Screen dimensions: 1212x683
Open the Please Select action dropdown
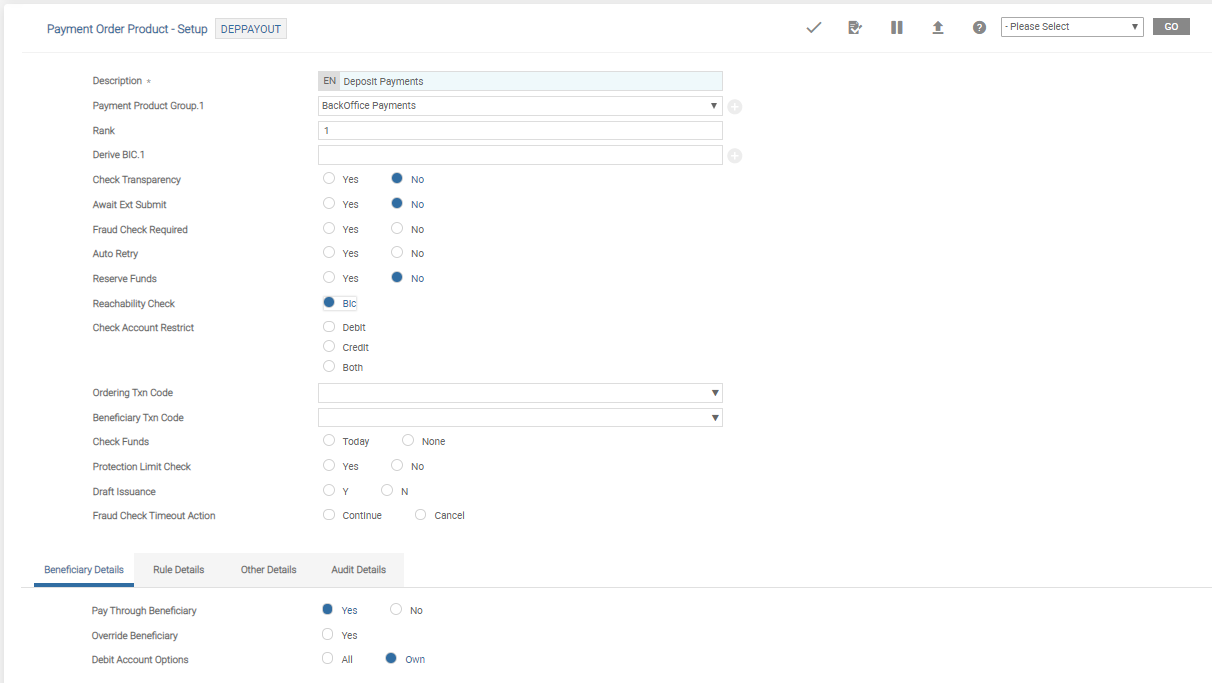1071,27
